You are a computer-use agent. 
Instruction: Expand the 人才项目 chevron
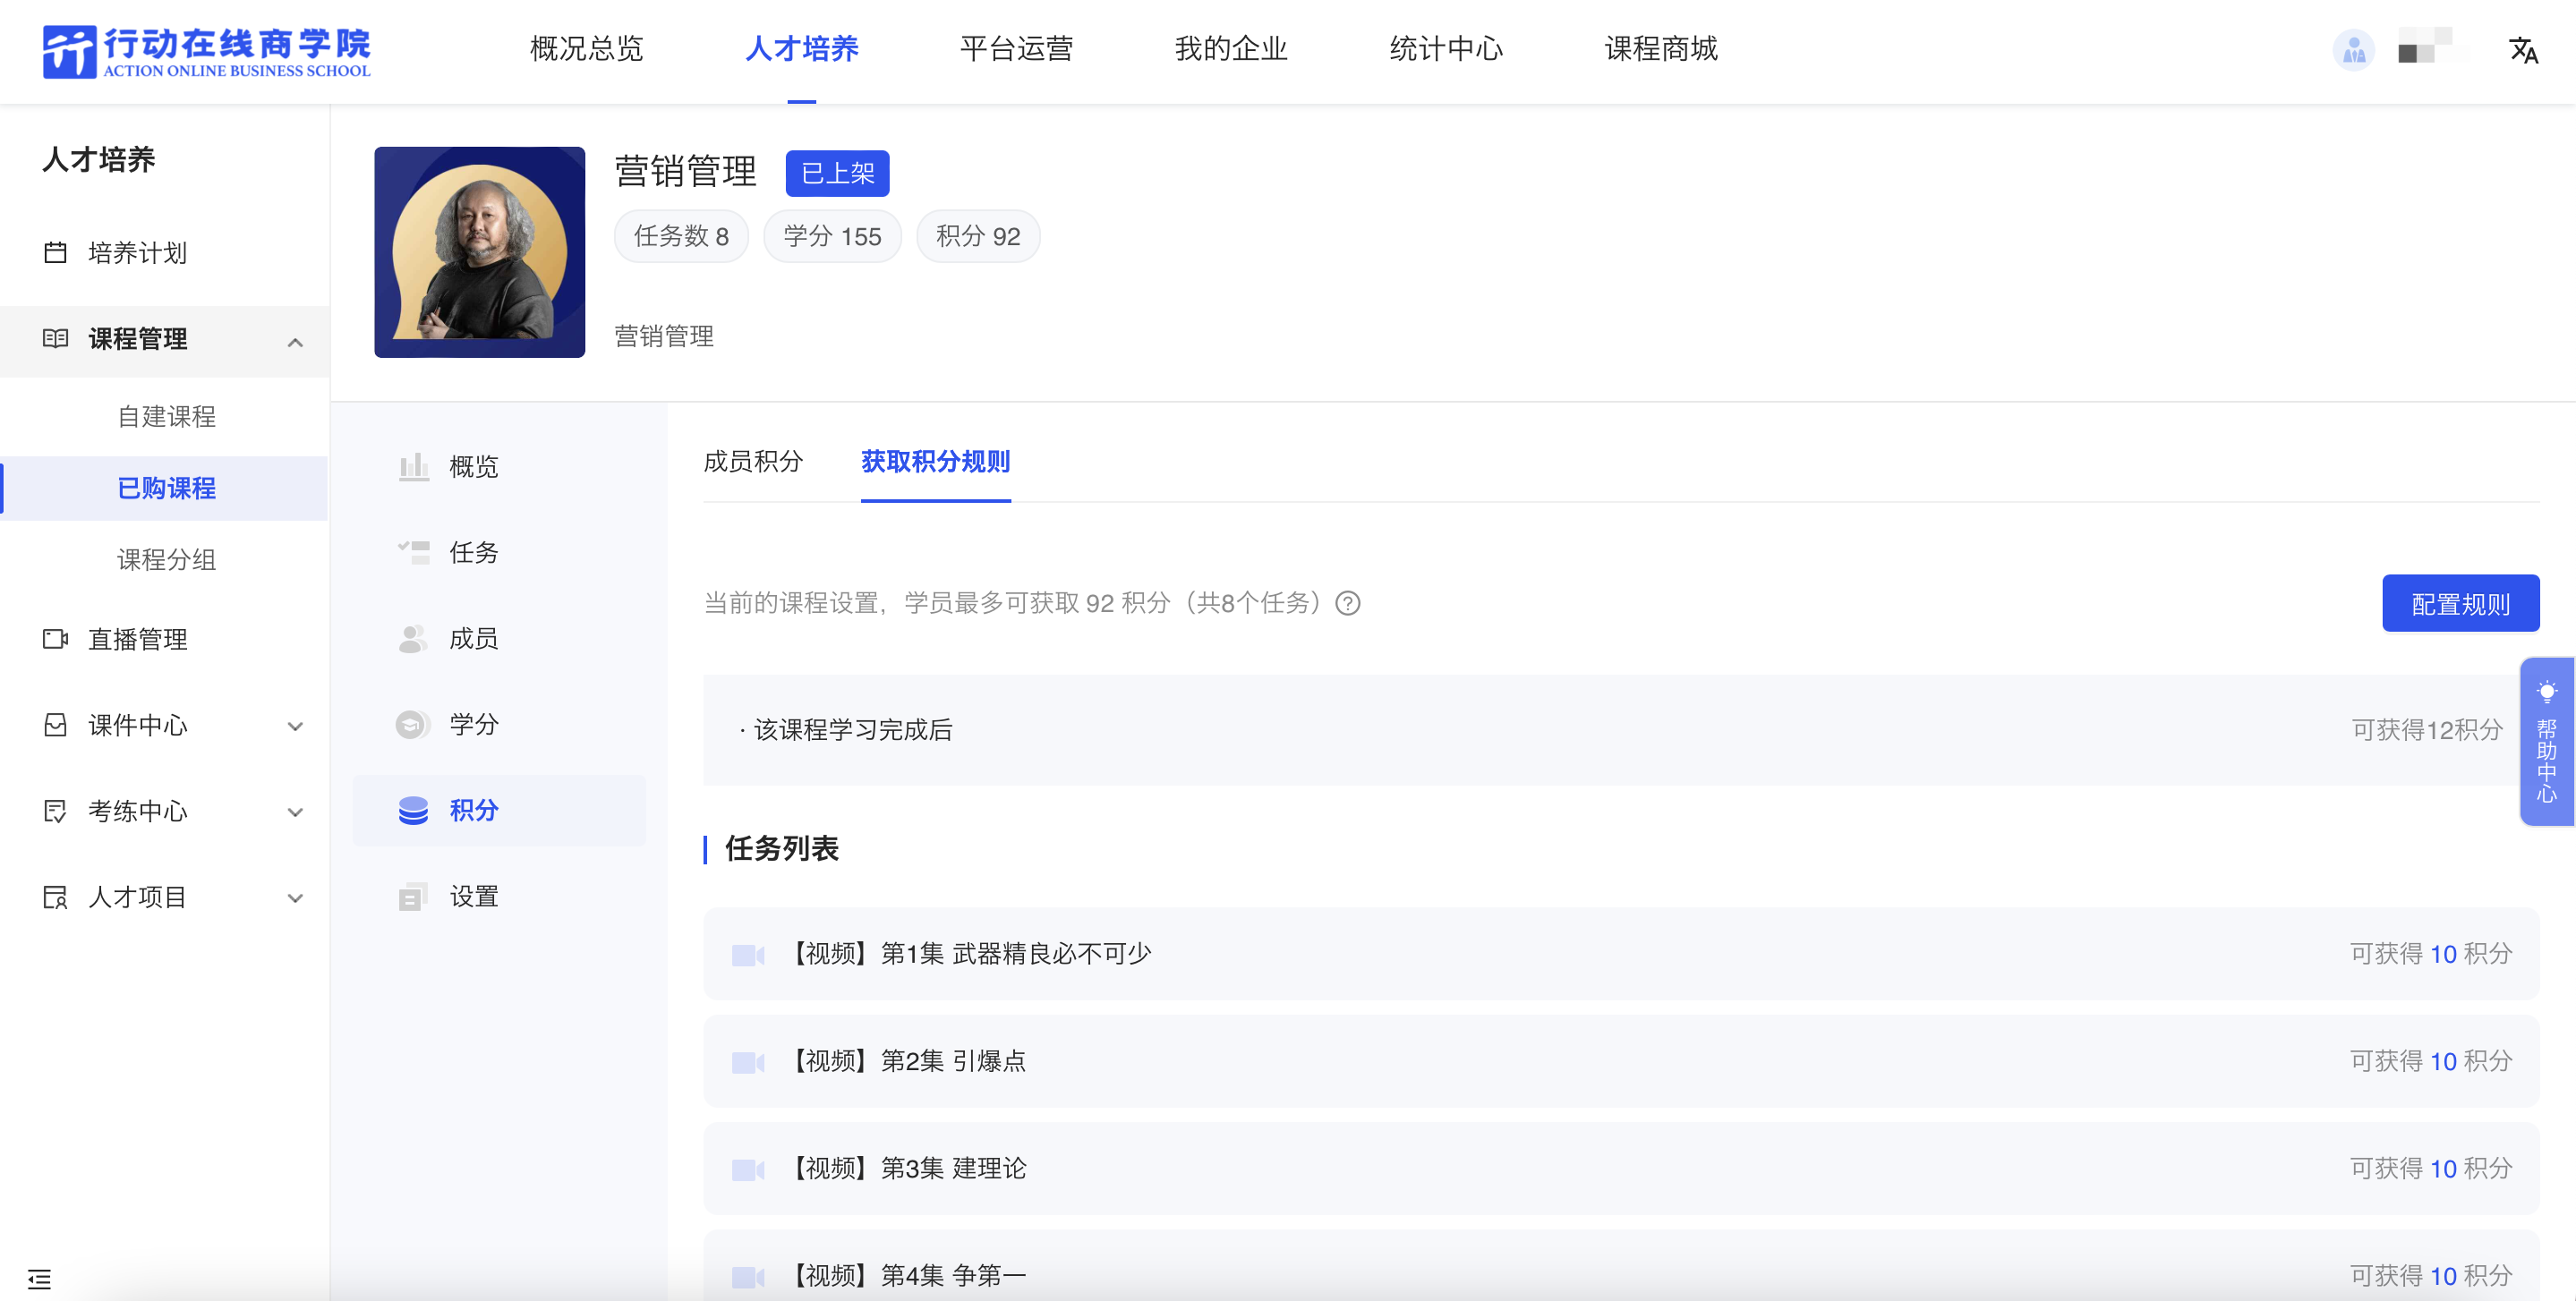pos(295,898)
